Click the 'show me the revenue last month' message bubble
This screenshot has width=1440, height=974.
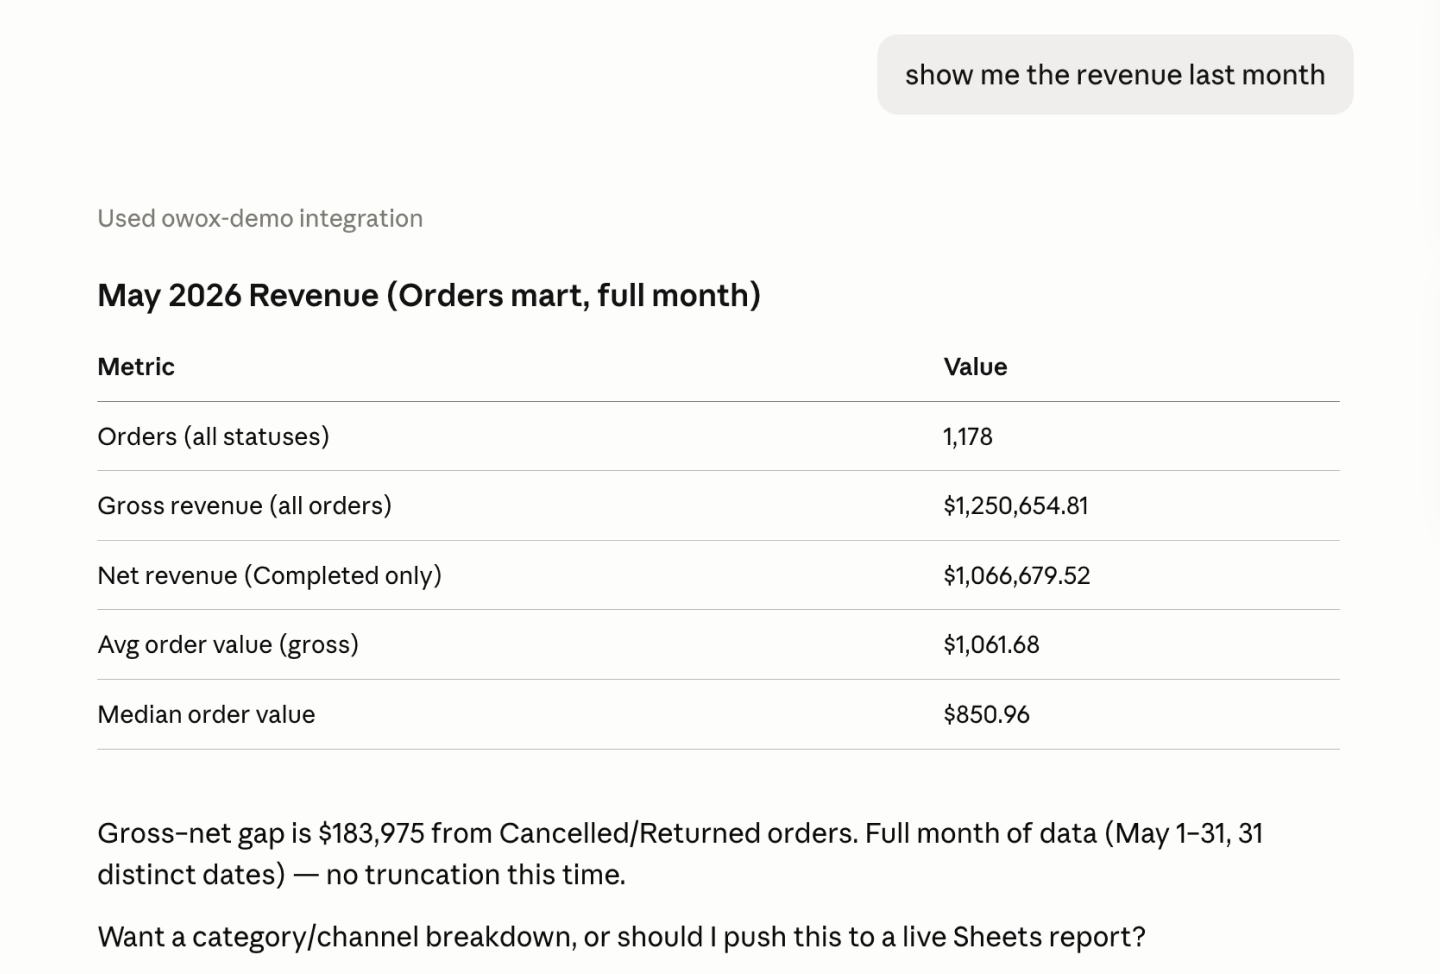(x=1115, y=75)
